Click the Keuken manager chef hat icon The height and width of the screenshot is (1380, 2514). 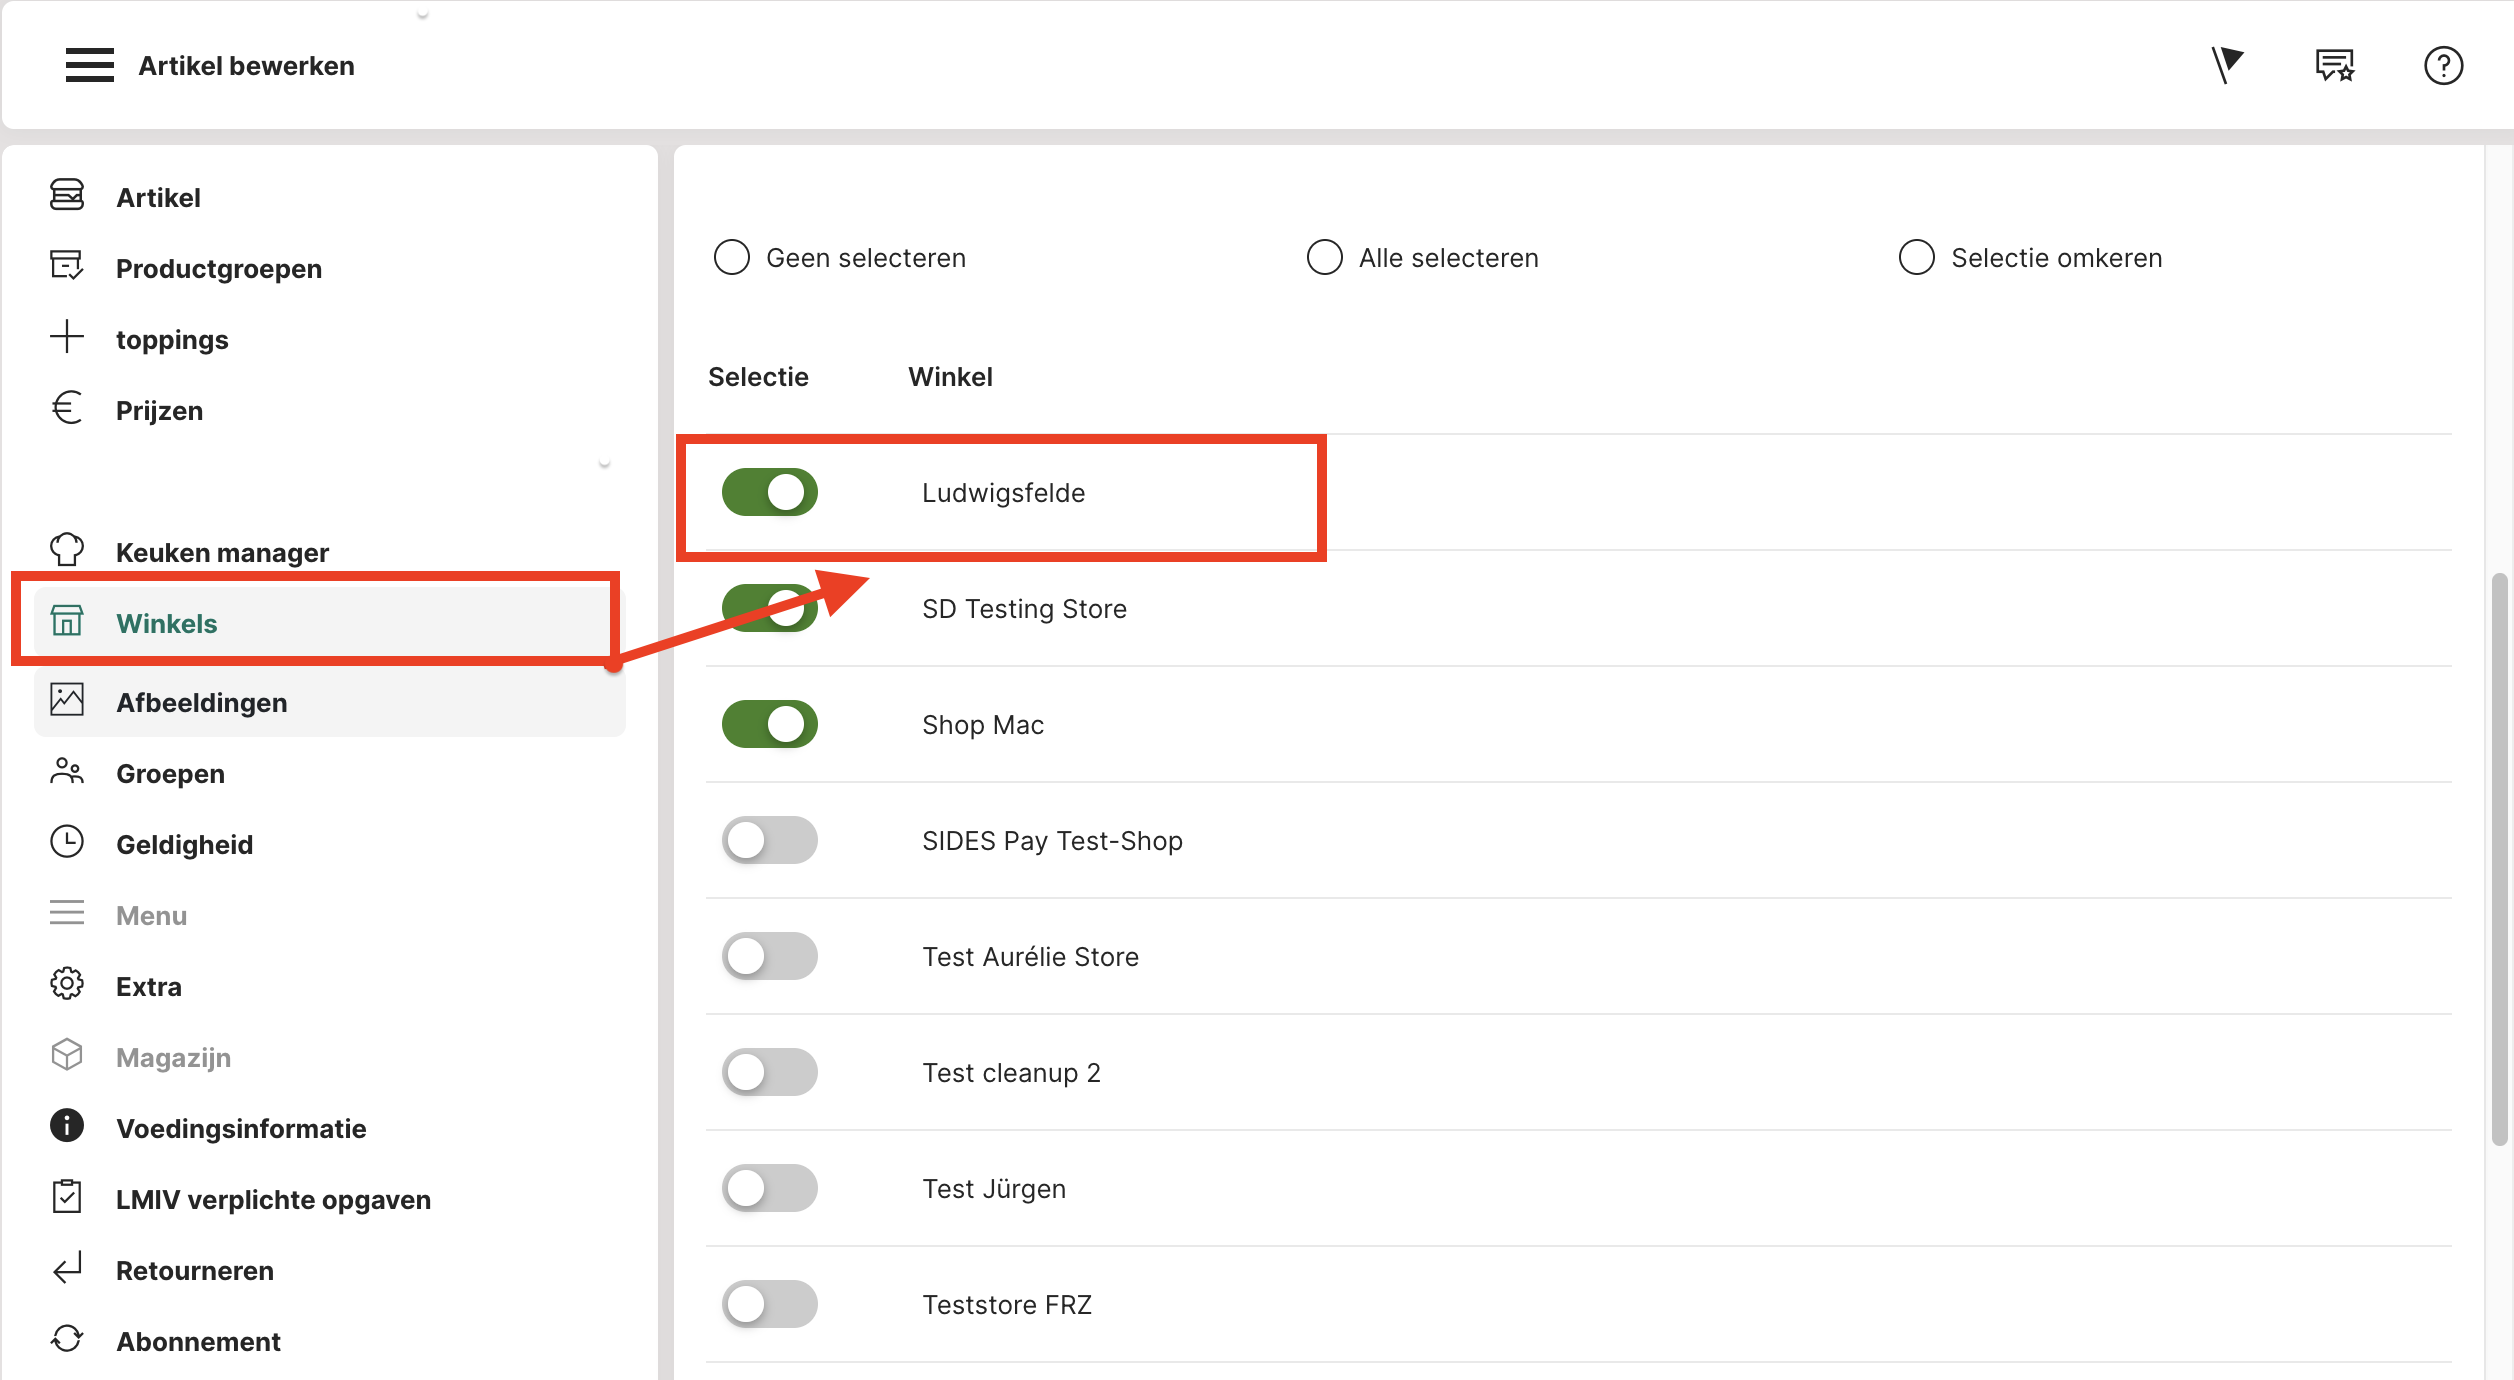click(67, 550)
